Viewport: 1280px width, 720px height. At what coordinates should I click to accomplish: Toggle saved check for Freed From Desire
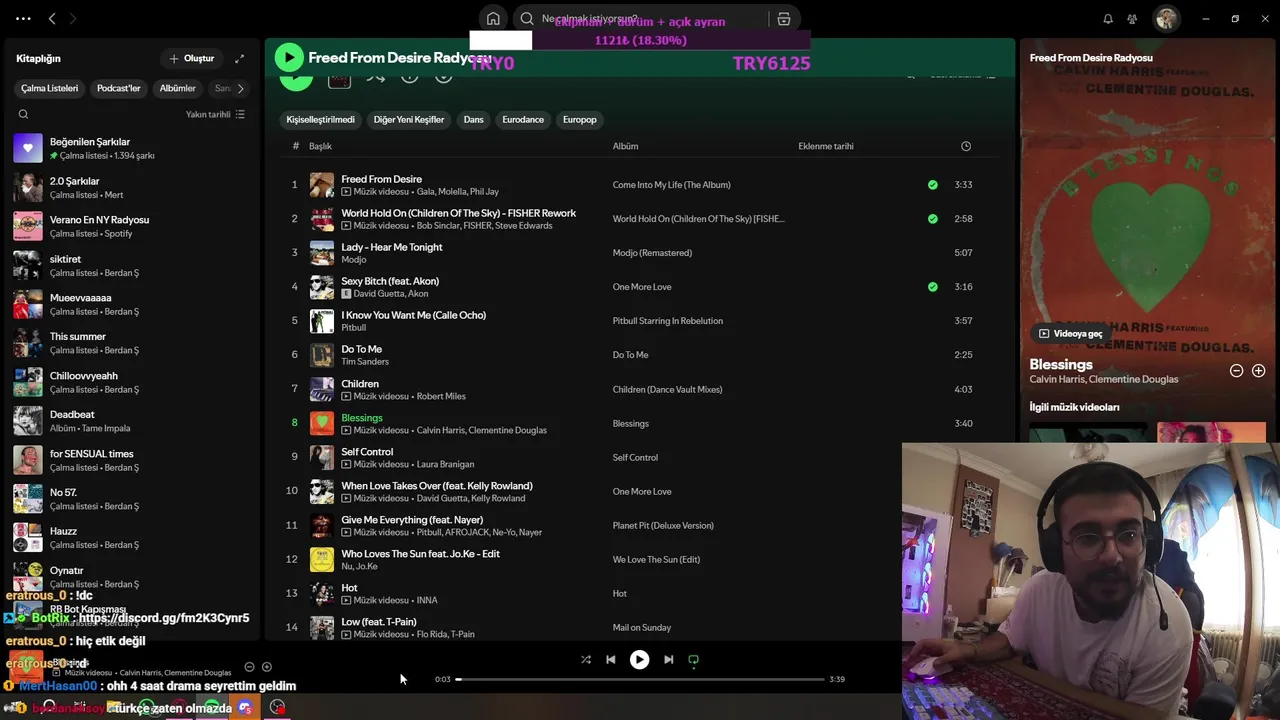pyautogui.click(x=933, y=185)
